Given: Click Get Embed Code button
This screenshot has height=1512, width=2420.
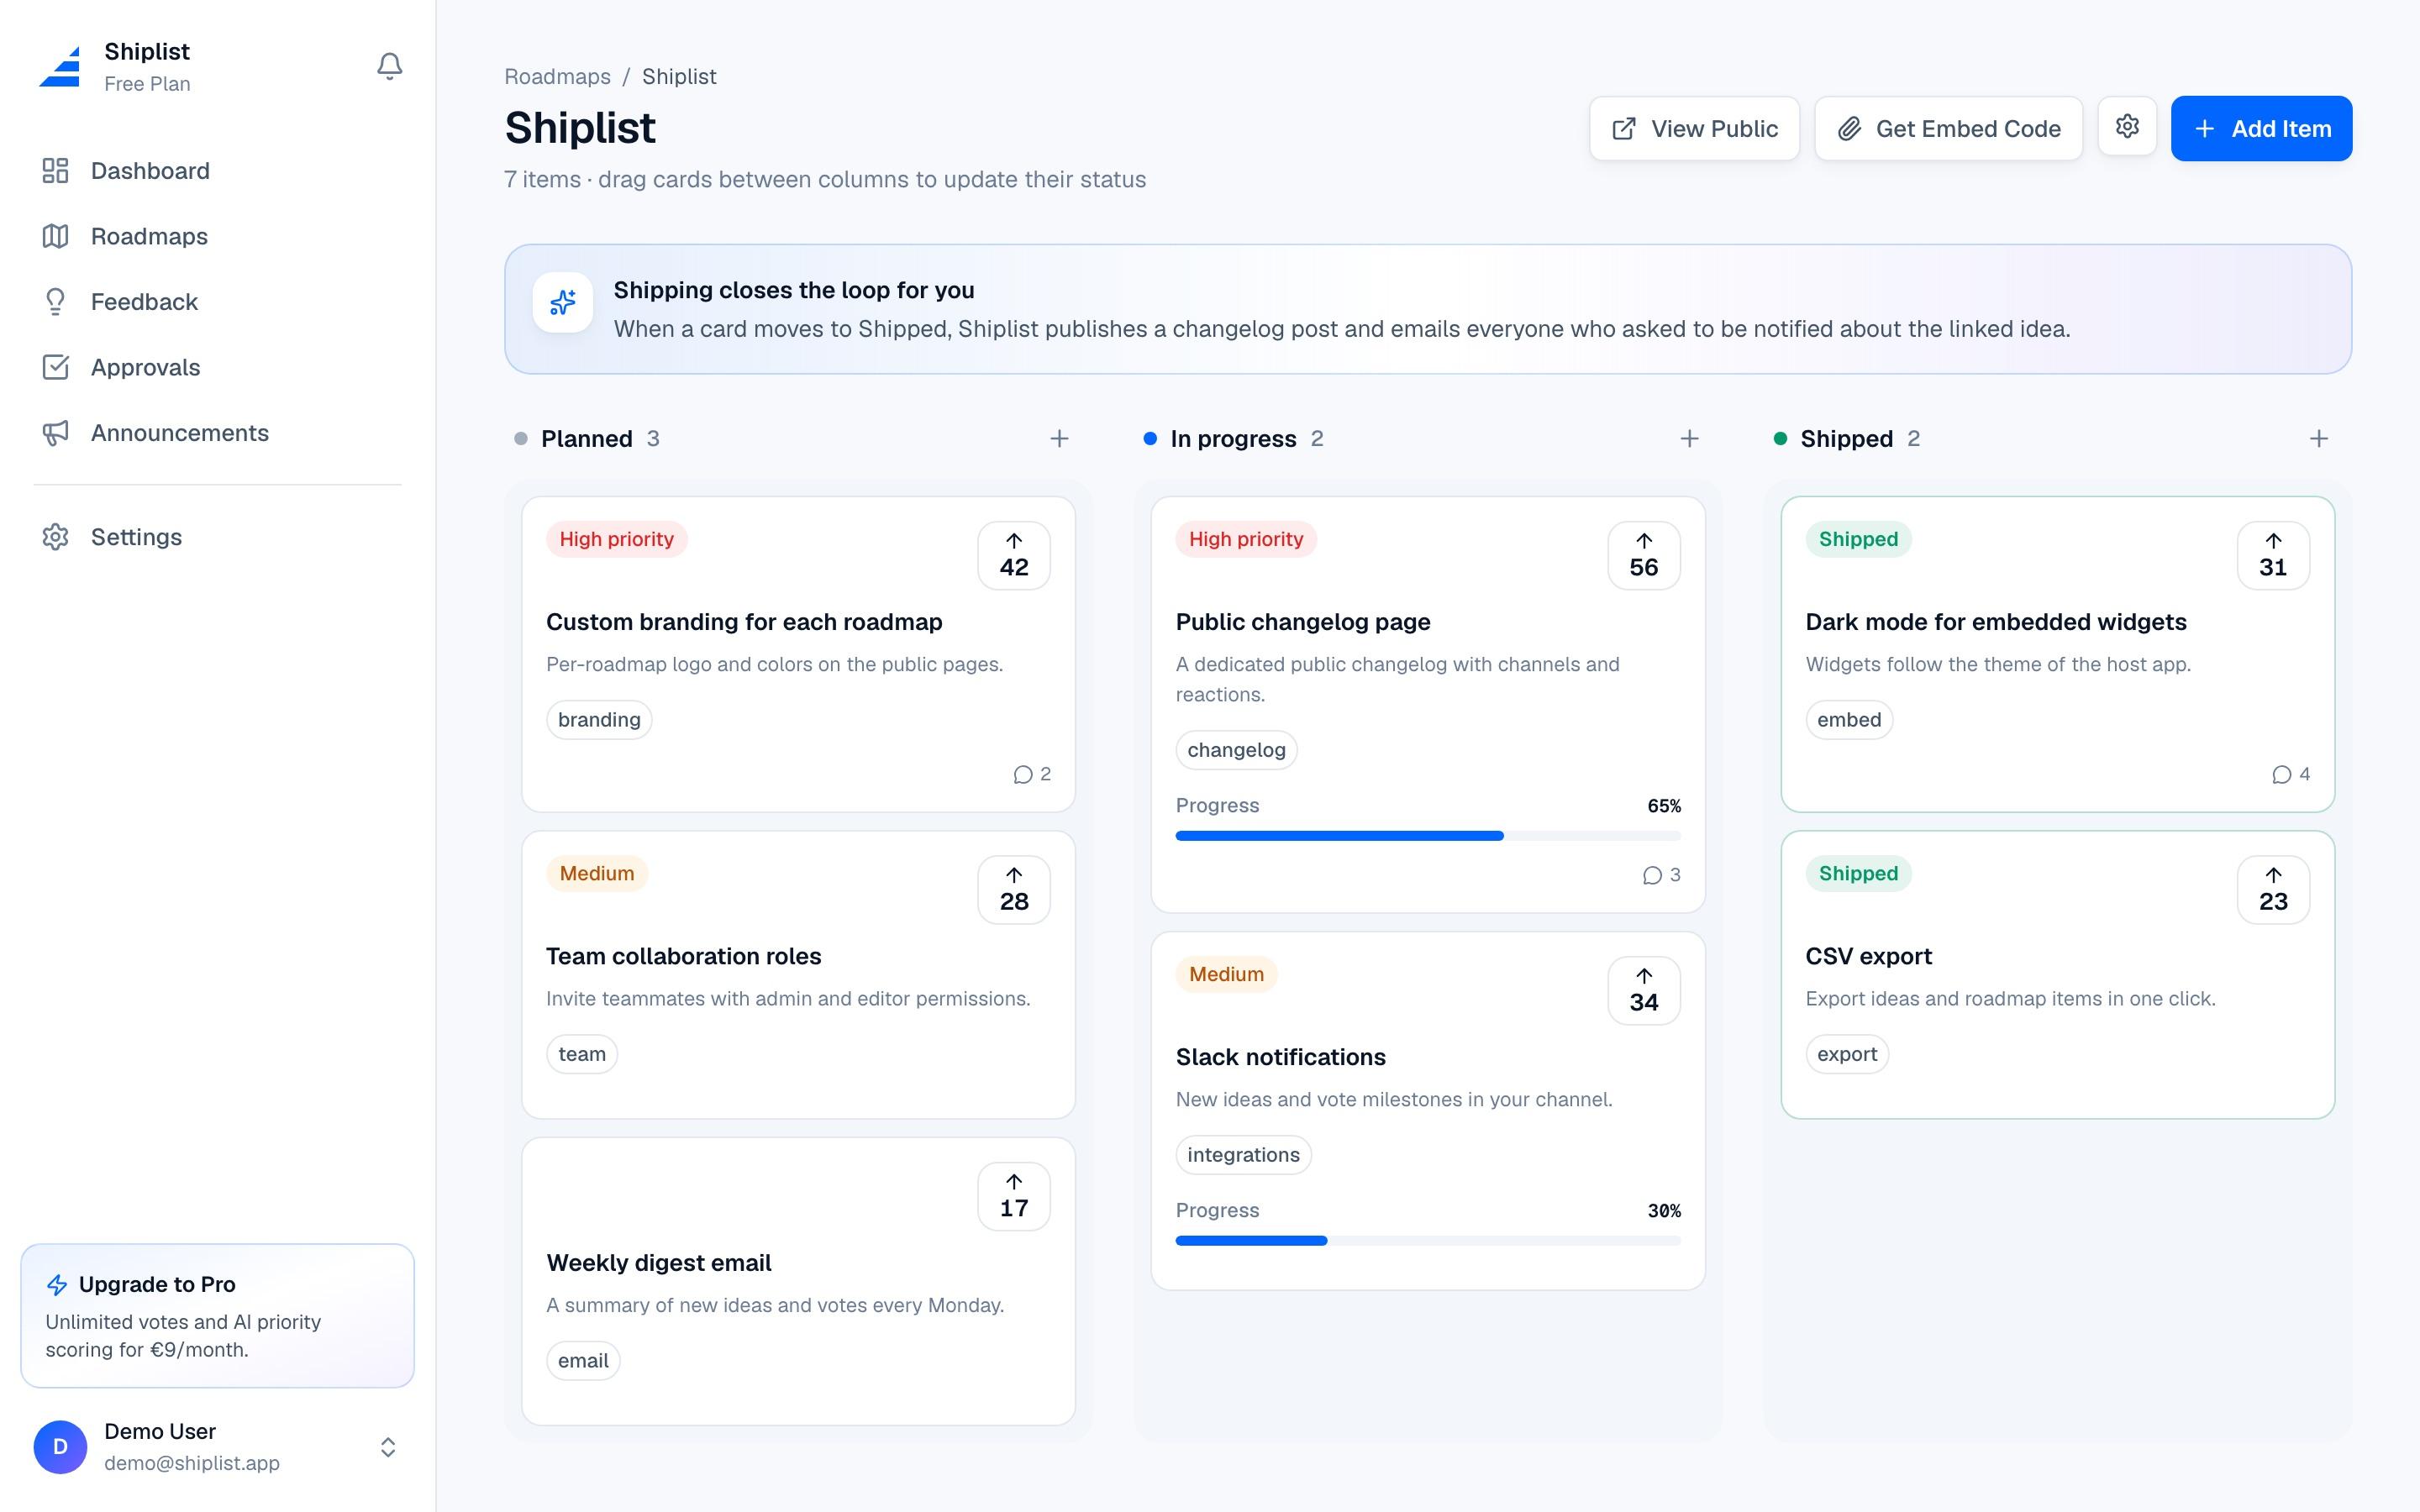Looking at the screenshot, I should tap(1948, 128).
